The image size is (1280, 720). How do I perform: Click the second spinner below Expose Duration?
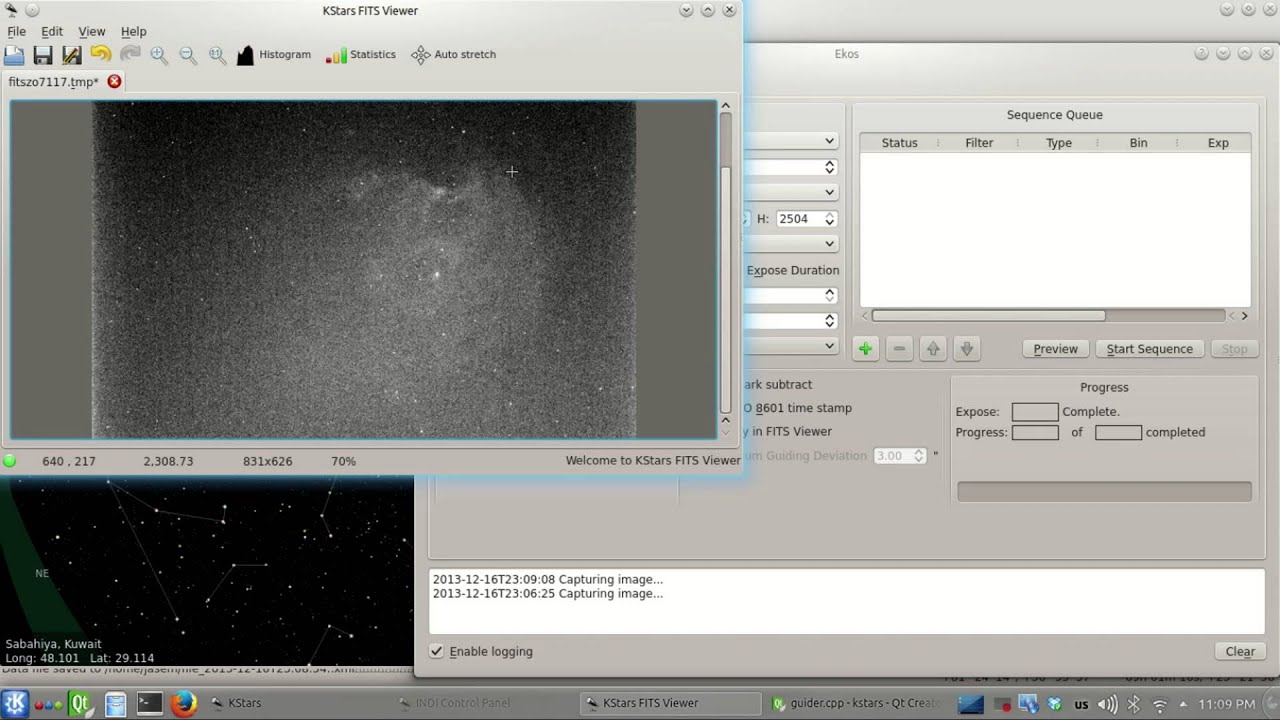pyautogui.click(x=829, y=321)
